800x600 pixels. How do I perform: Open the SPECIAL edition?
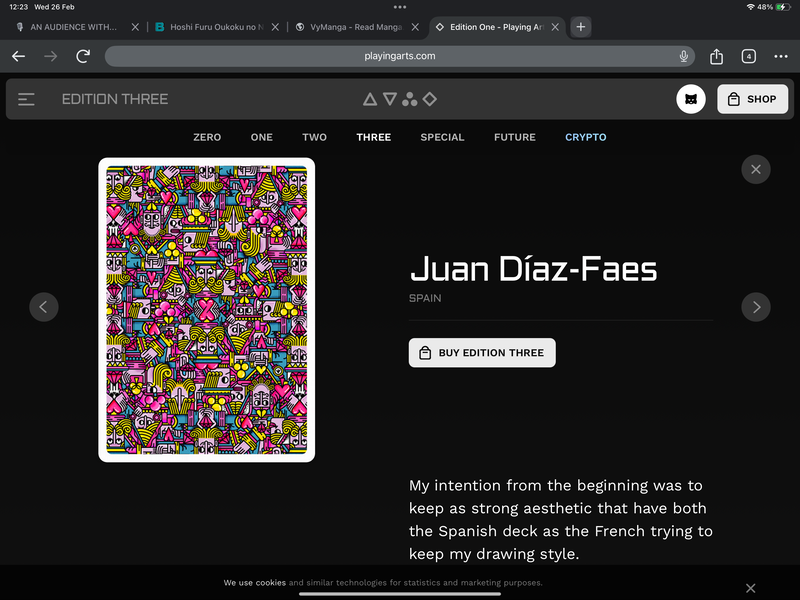click(442, 137)
